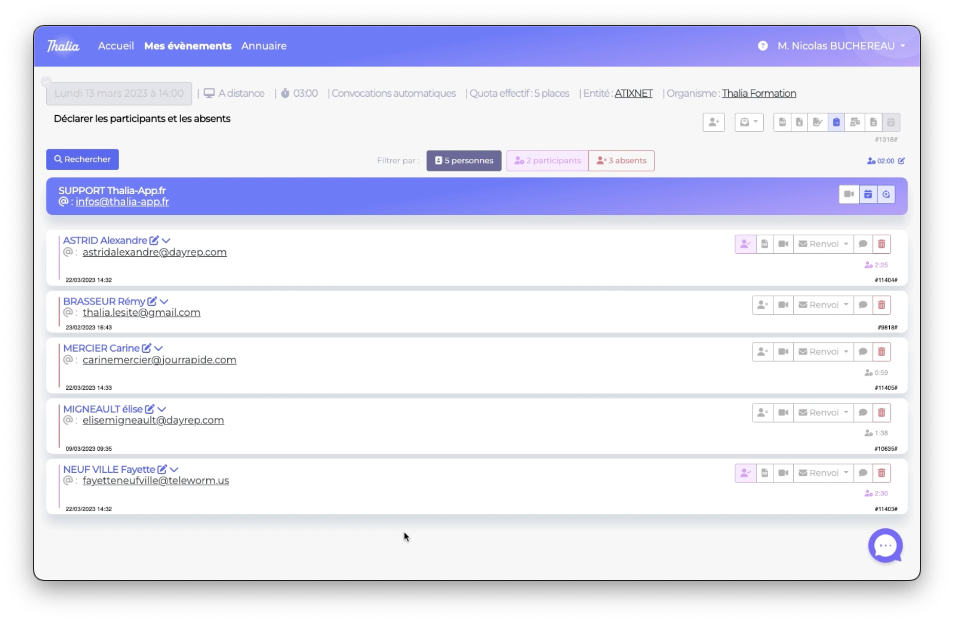This screenshot has width=954, height=622.
Task: Click the date field Lundi 13 mars 2023
Action: point(118,94)
